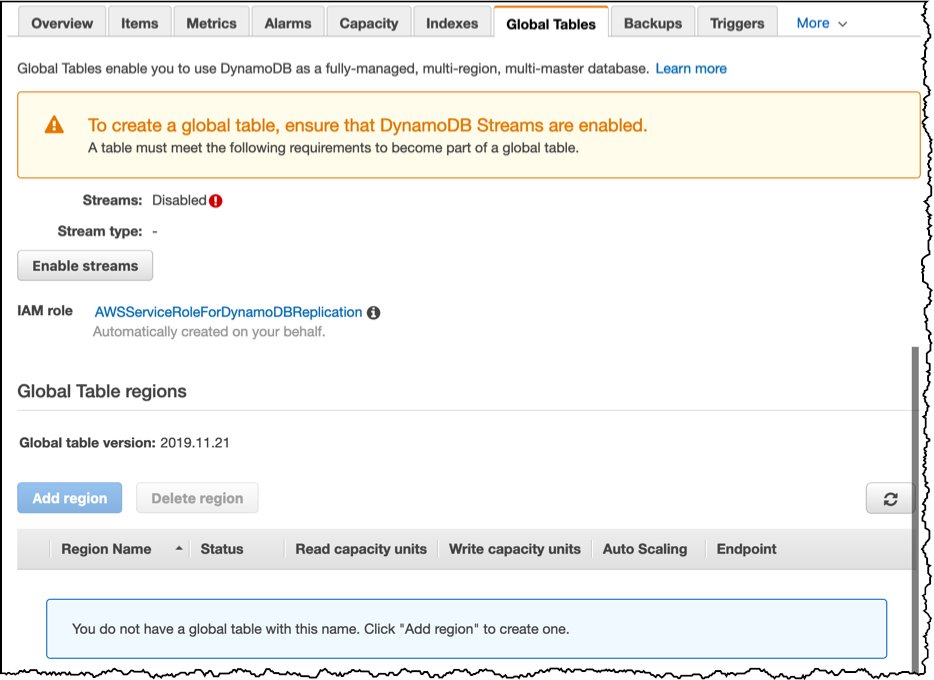
Task: Click the Write capacity units column header
Action: [515, 549]
